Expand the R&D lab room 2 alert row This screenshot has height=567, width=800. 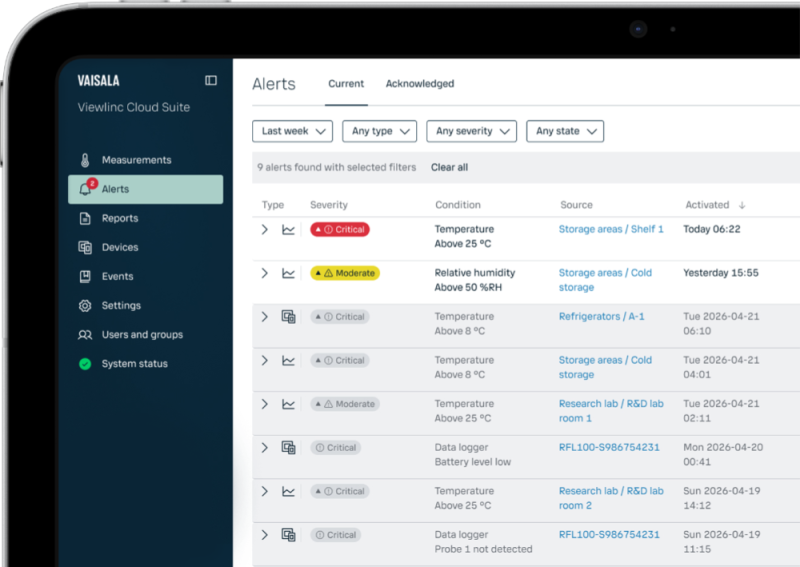264,491
